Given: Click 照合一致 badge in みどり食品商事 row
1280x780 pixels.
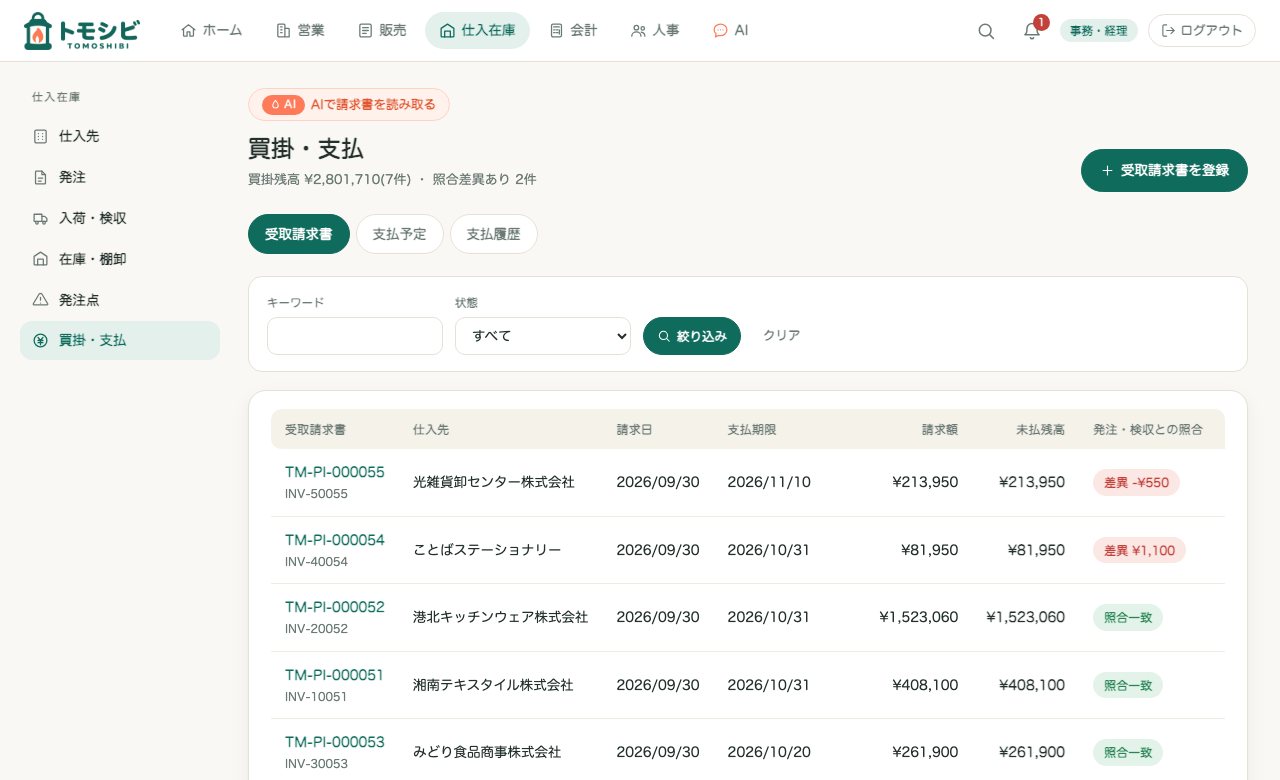Looking at the screenshot, I should point(1128,752).
